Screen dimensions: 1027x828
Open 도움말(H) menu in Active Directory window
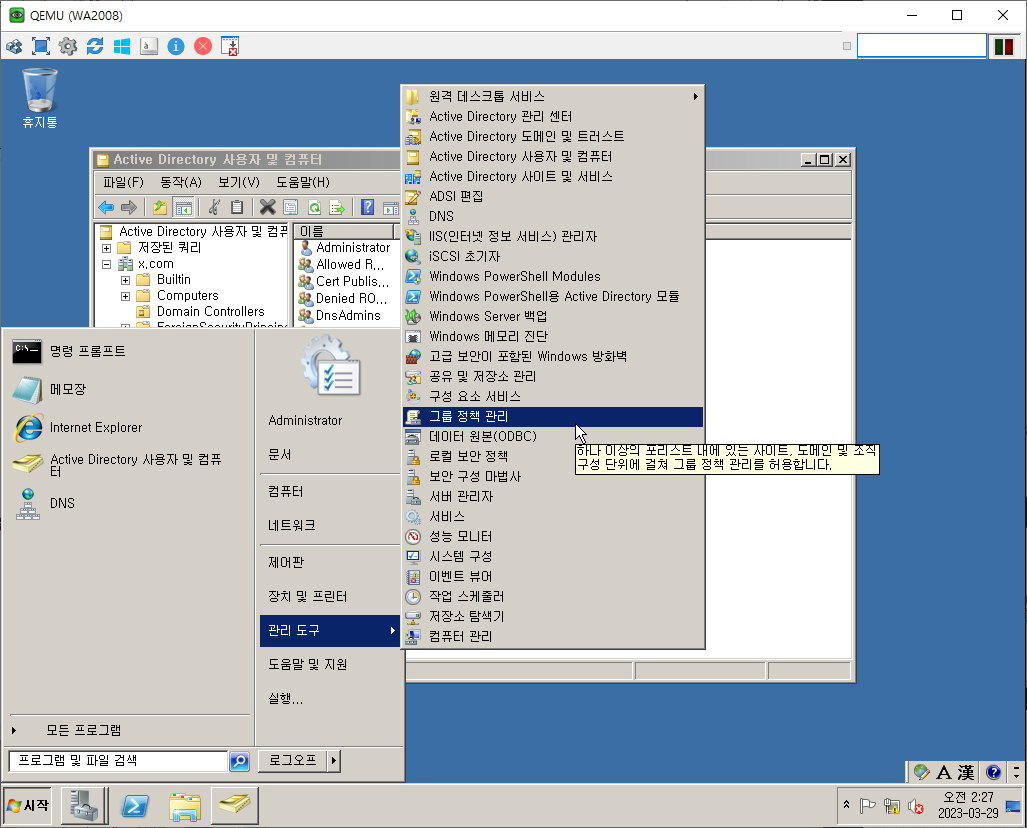(x=303, y=182)
